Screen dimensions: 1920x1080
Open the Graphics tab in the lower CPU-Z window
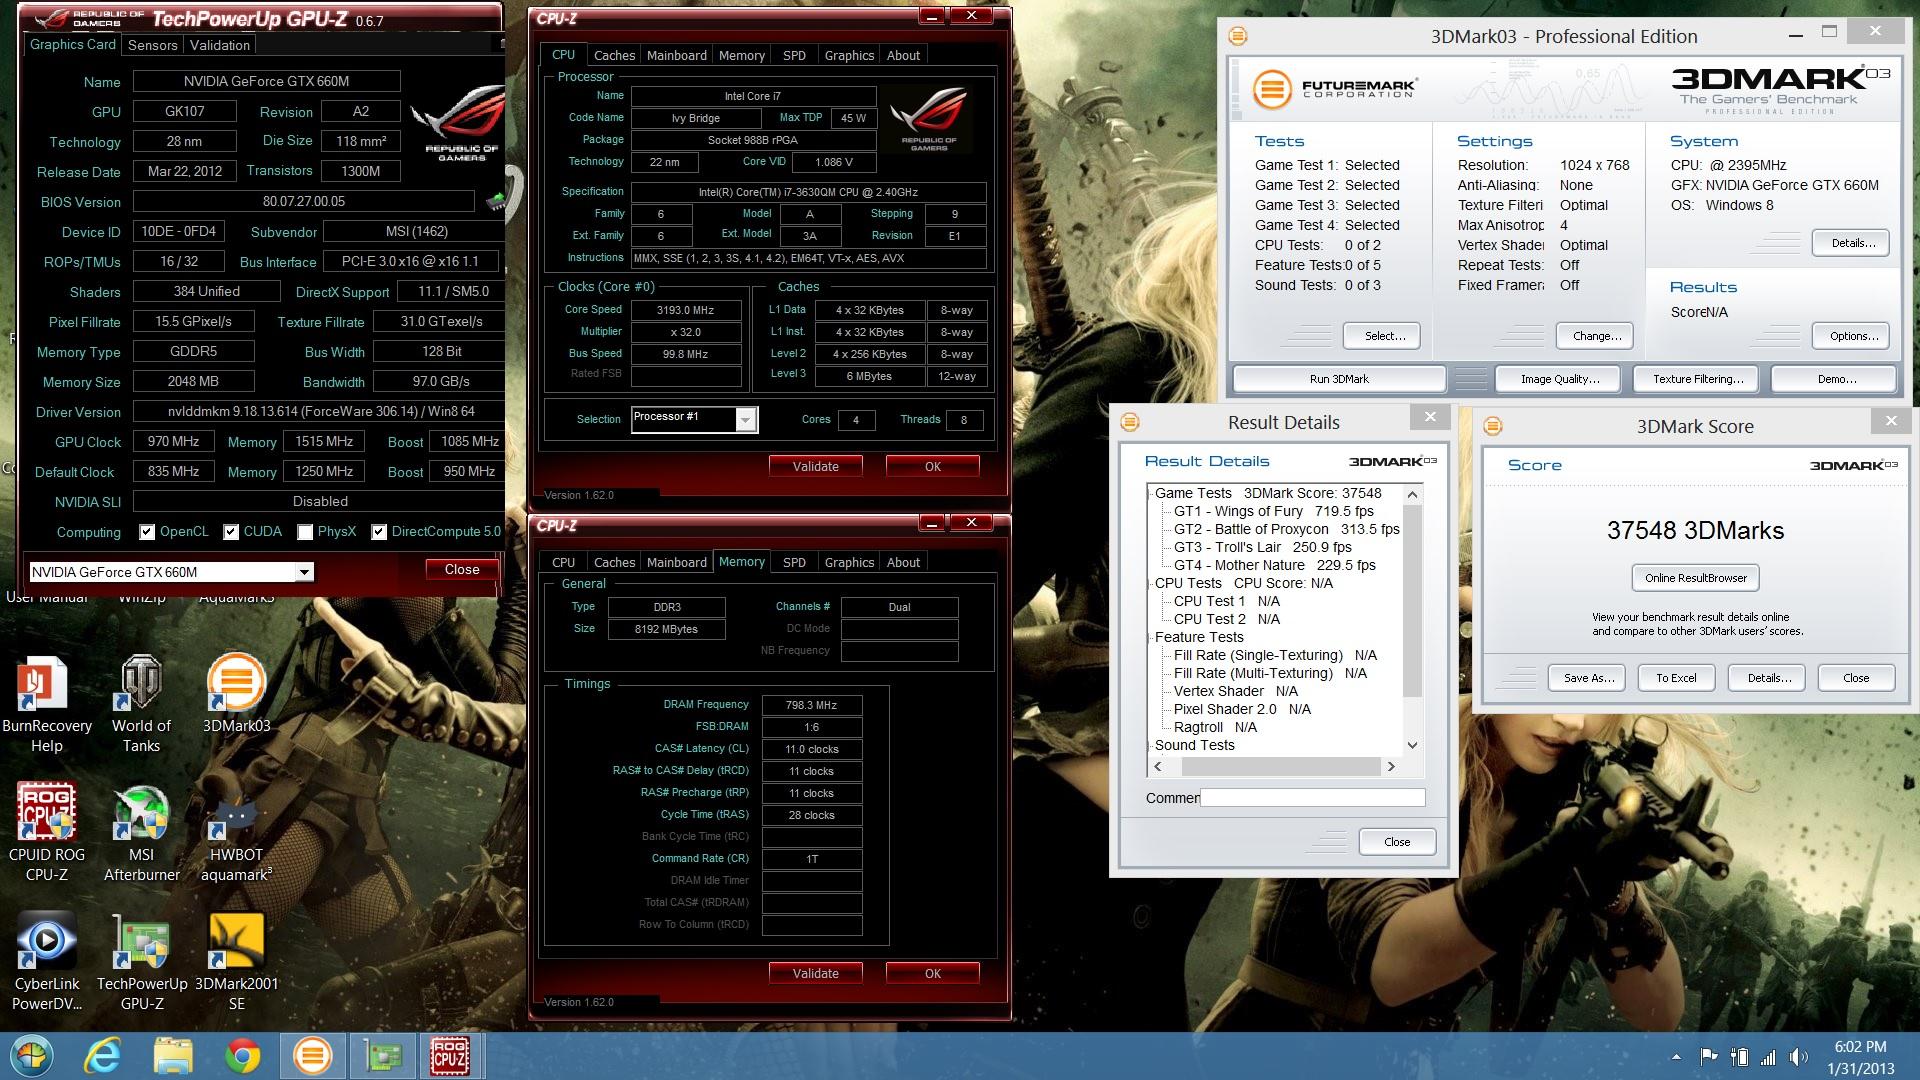[849, 562]
